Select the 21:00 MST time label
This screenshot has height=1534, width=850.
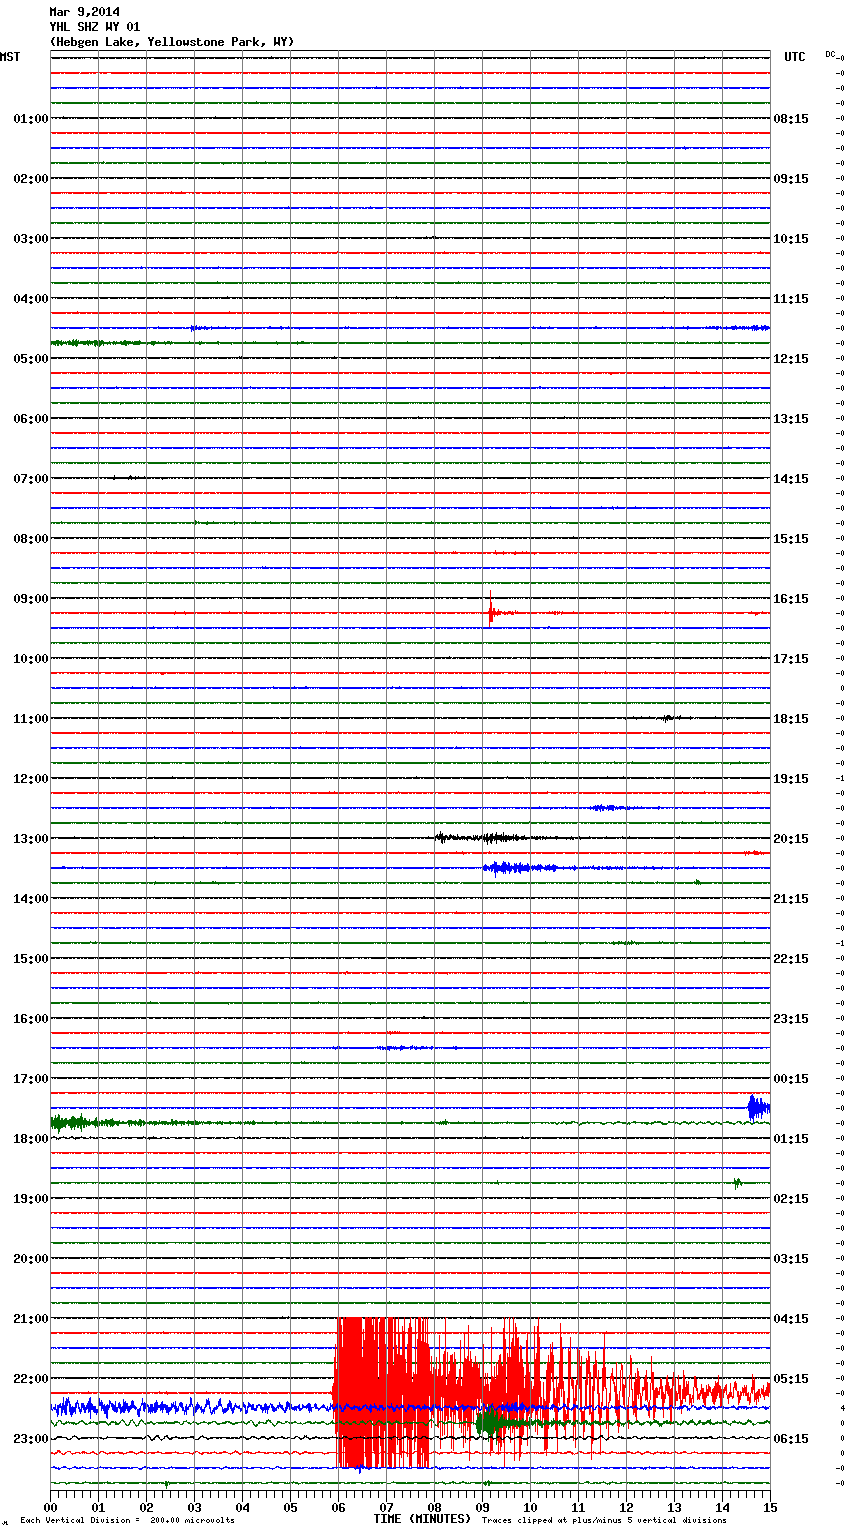(30, 1319)
